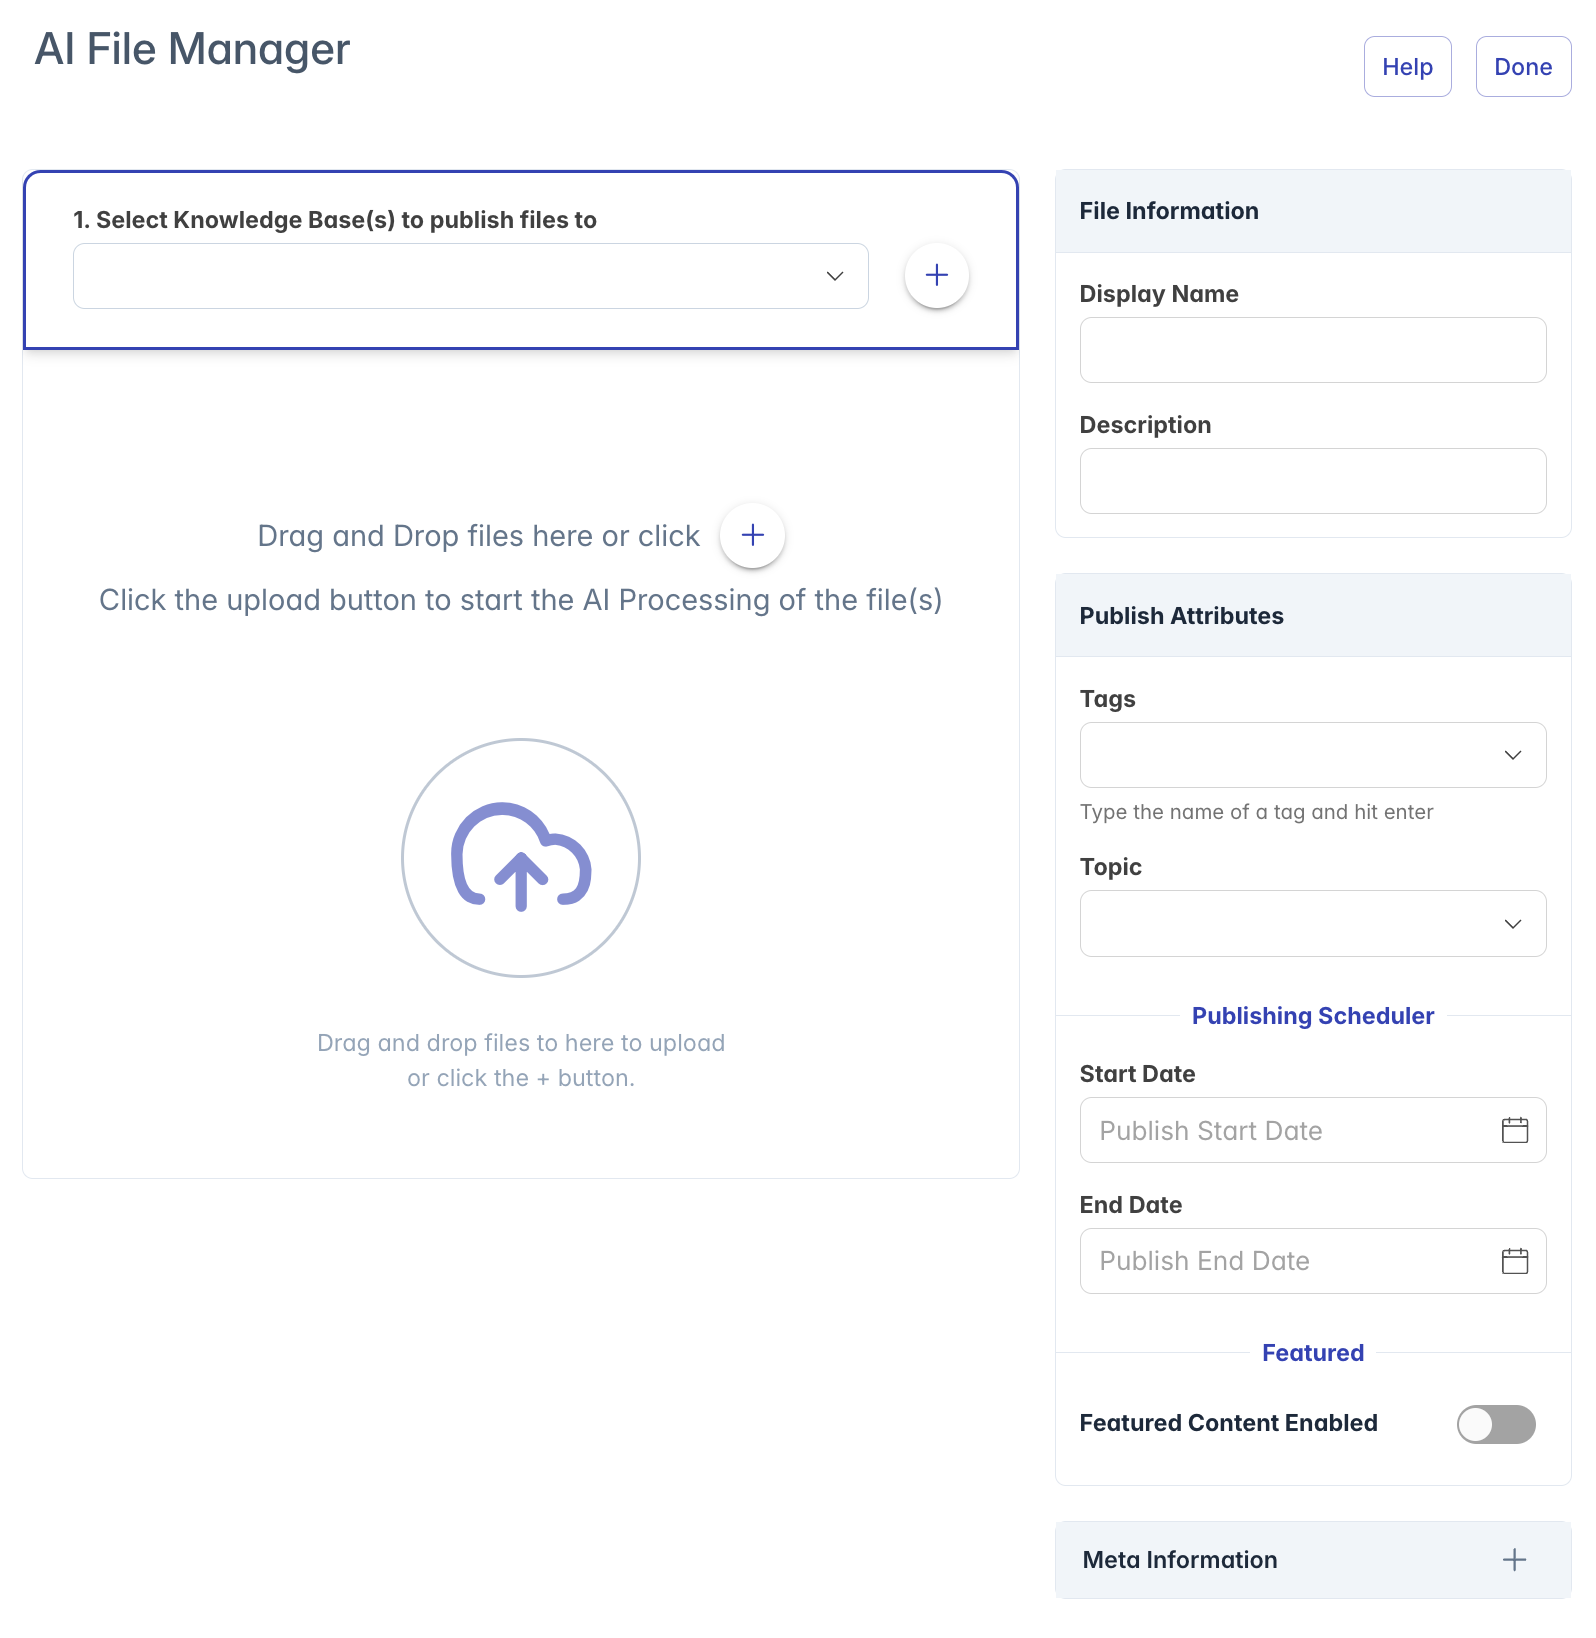Focus the Display Name input field
Screen dimensions: 1596x1638
tap(1313, 350)
